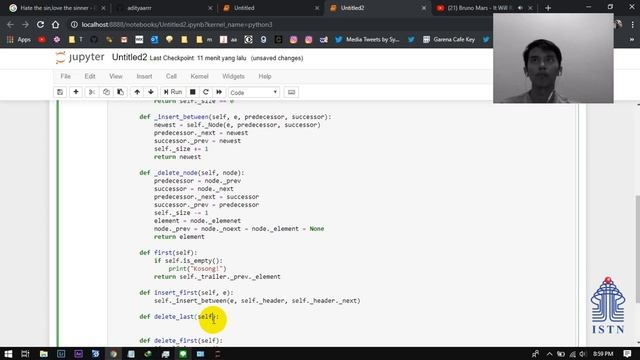
Task: Interrupt the kernel with the stop icon
Action: pyautogui.click(x=193, y=92)
